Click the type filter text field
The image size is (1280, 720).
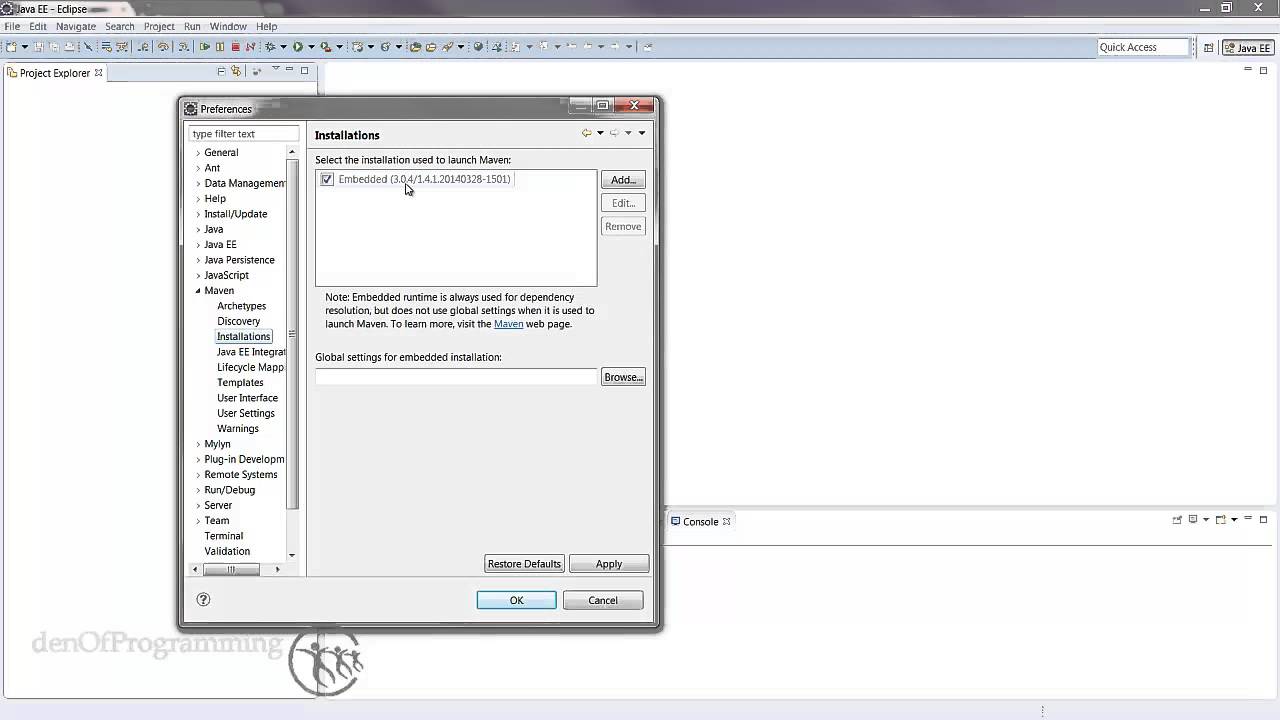coord(244,134)
